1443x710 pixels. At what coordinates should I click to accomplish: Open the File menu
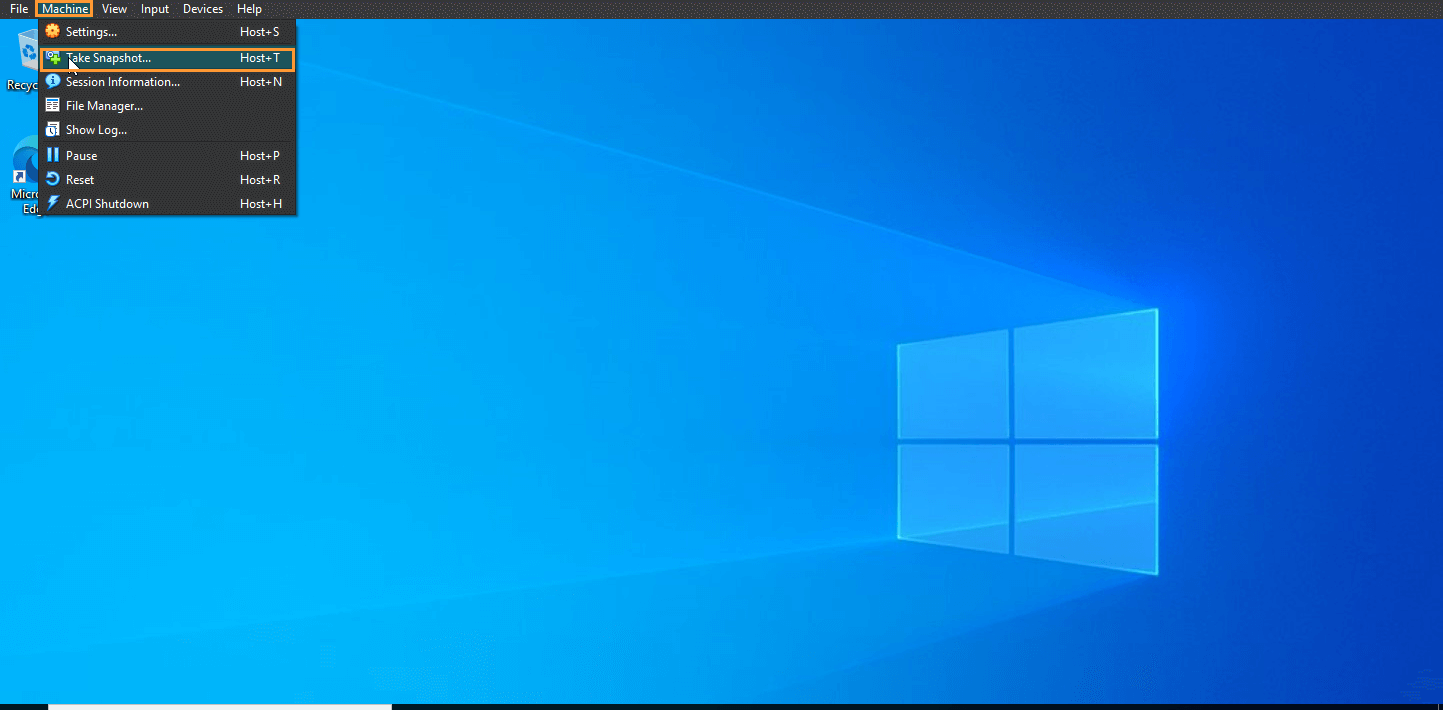19,9
